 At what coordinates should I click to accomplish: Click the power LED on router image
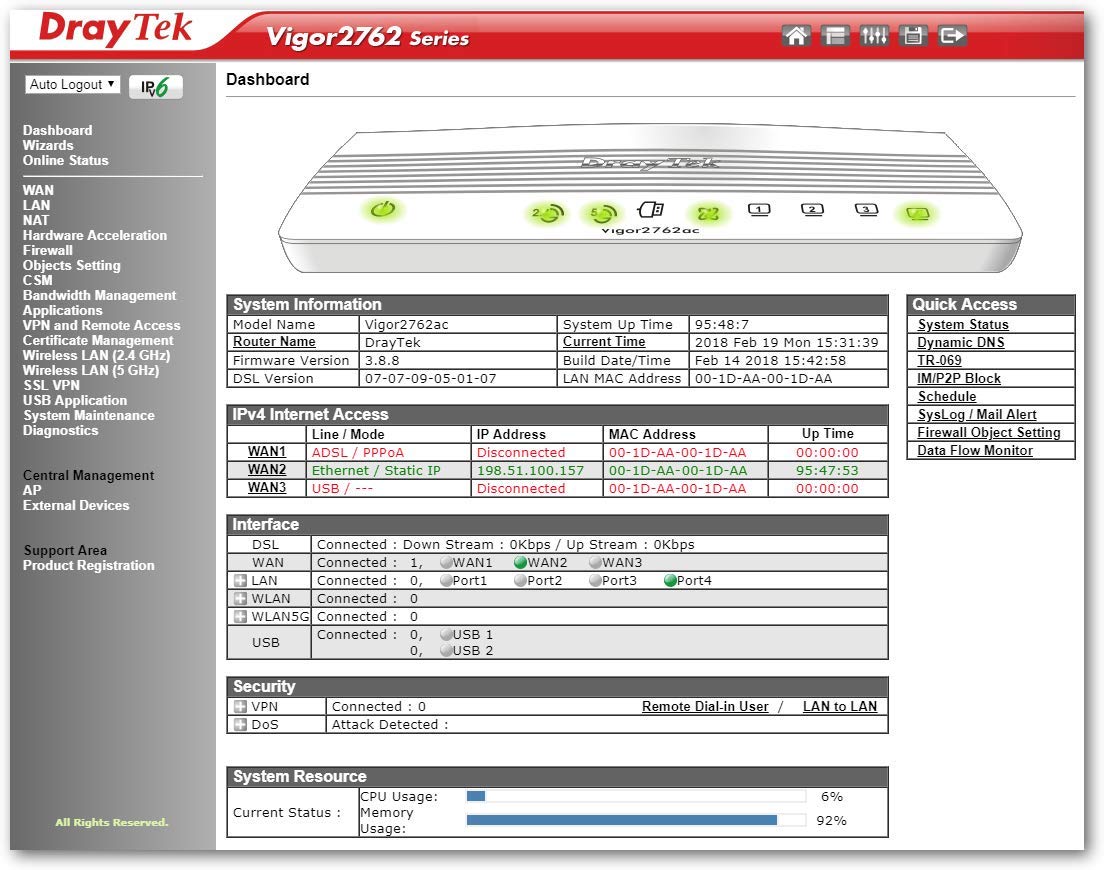383,209
